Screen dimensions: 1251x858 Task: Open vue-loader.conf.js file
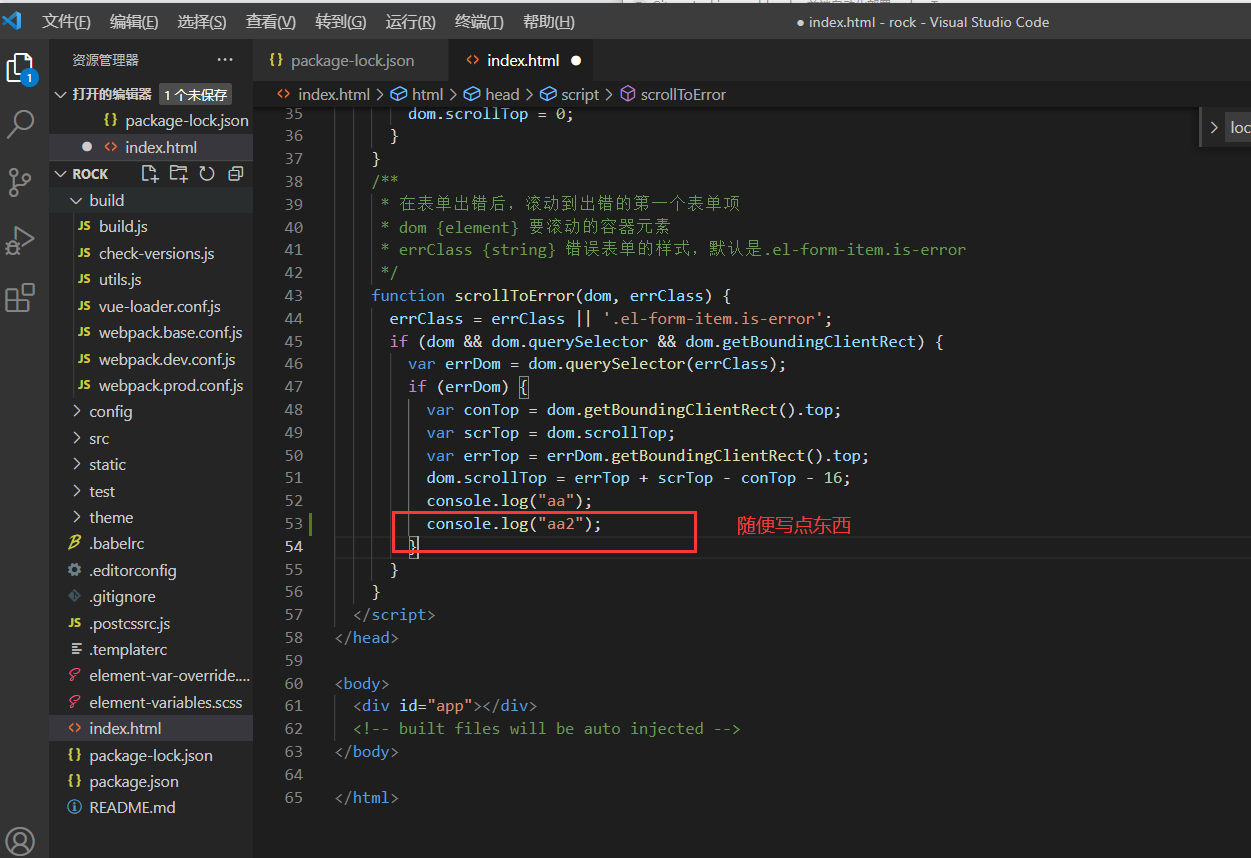click(x=160, y=306)
